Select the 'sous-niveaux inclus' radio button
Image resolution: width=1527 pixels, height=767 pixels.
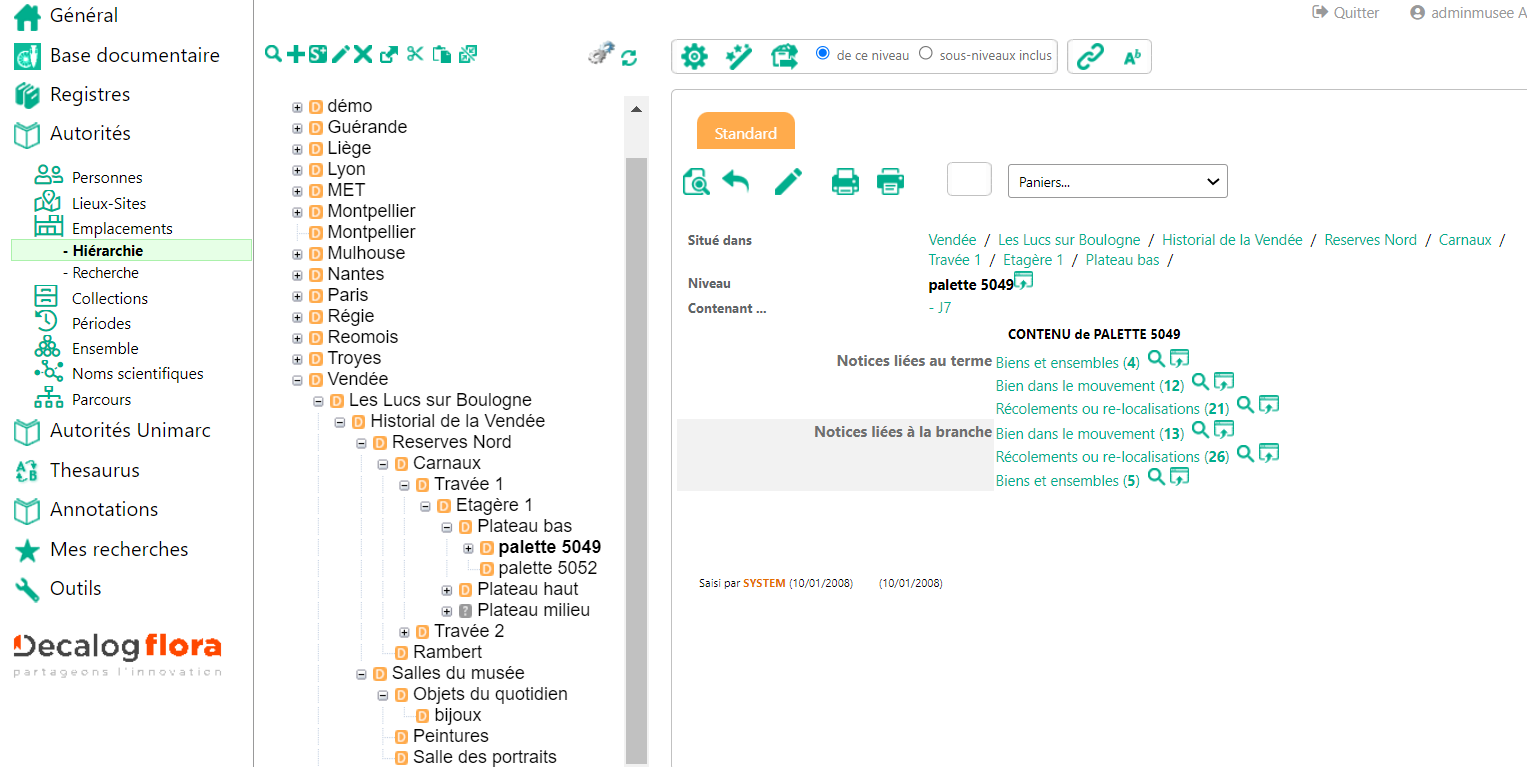click(x=926, y=54)
